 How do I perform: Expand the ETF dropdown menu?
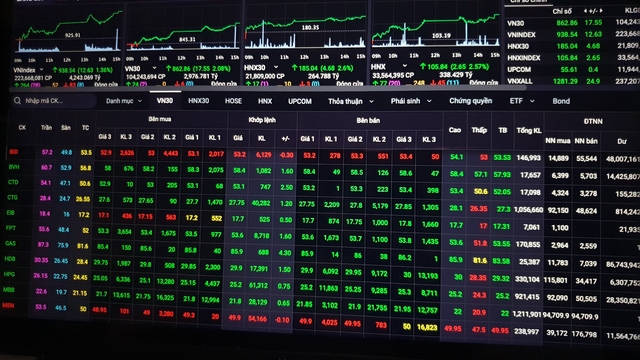coord(522,101)
